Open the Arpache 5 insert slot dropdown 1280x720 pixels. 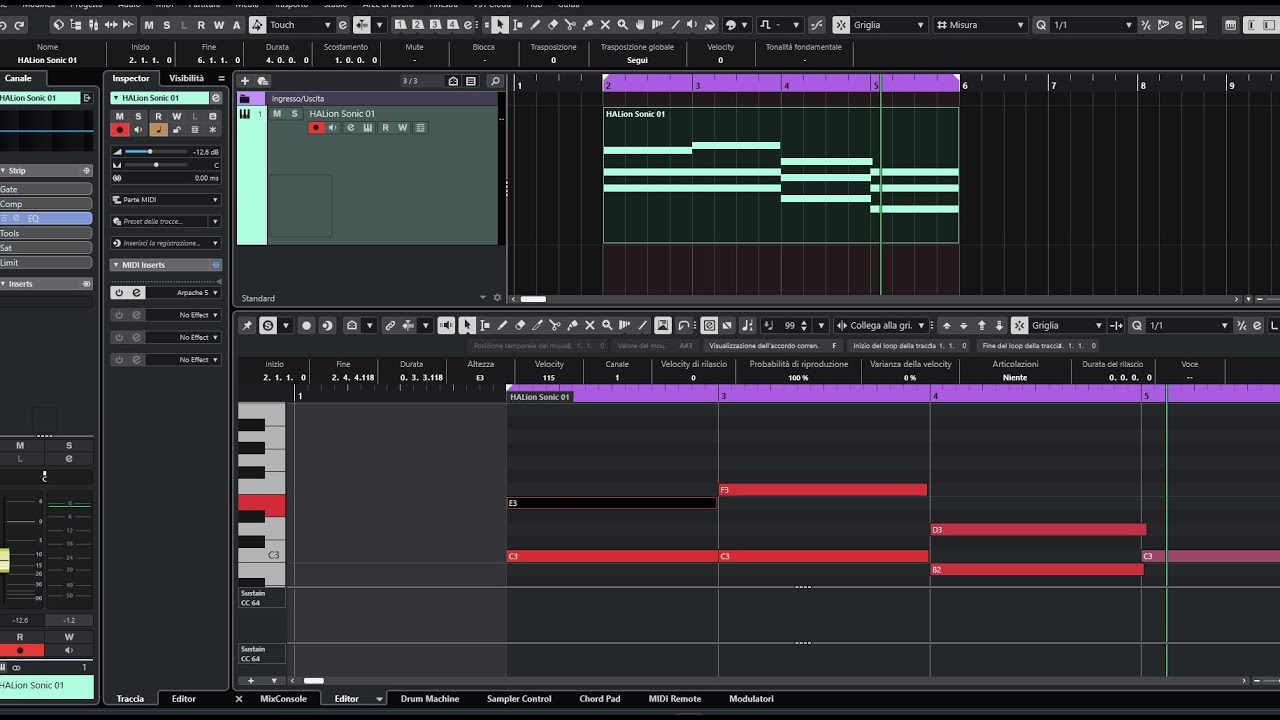184,293
